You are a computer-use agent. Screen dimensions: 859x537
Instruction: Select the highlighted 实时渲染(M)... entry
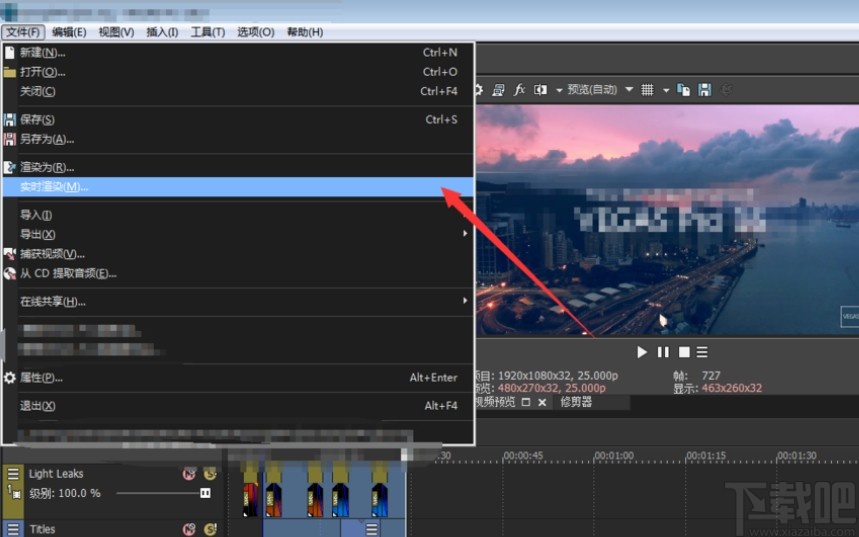coord(238,187)
